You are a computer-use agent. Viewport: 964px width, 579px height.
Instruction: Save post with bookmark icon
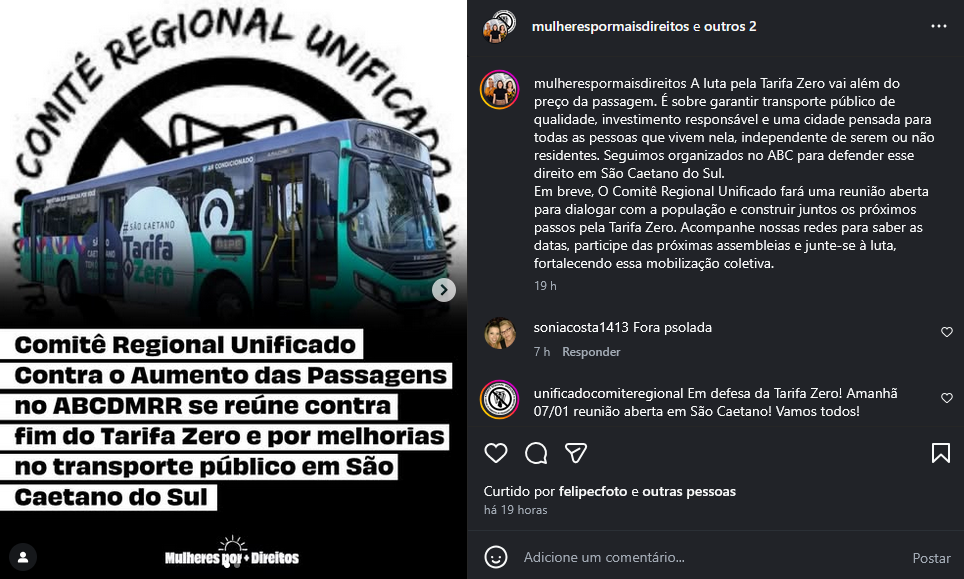point(941,453)
